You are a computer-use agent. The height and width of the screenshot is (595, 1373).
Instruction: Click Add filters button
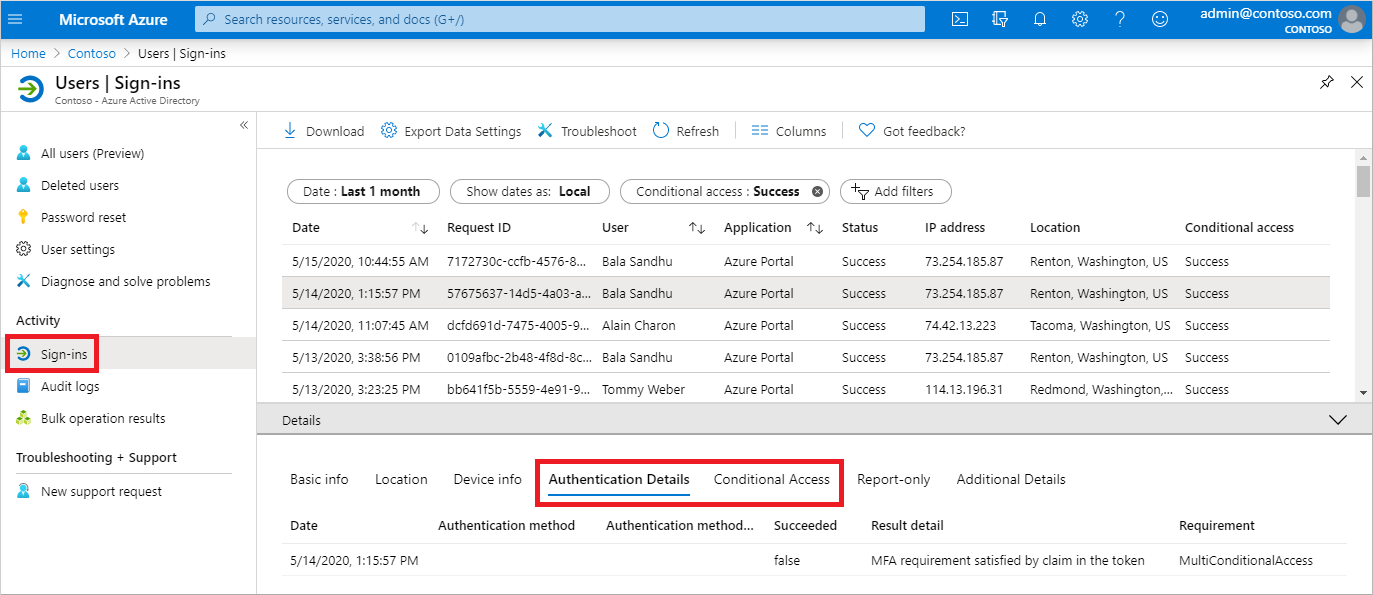click(x=895, y=191)
